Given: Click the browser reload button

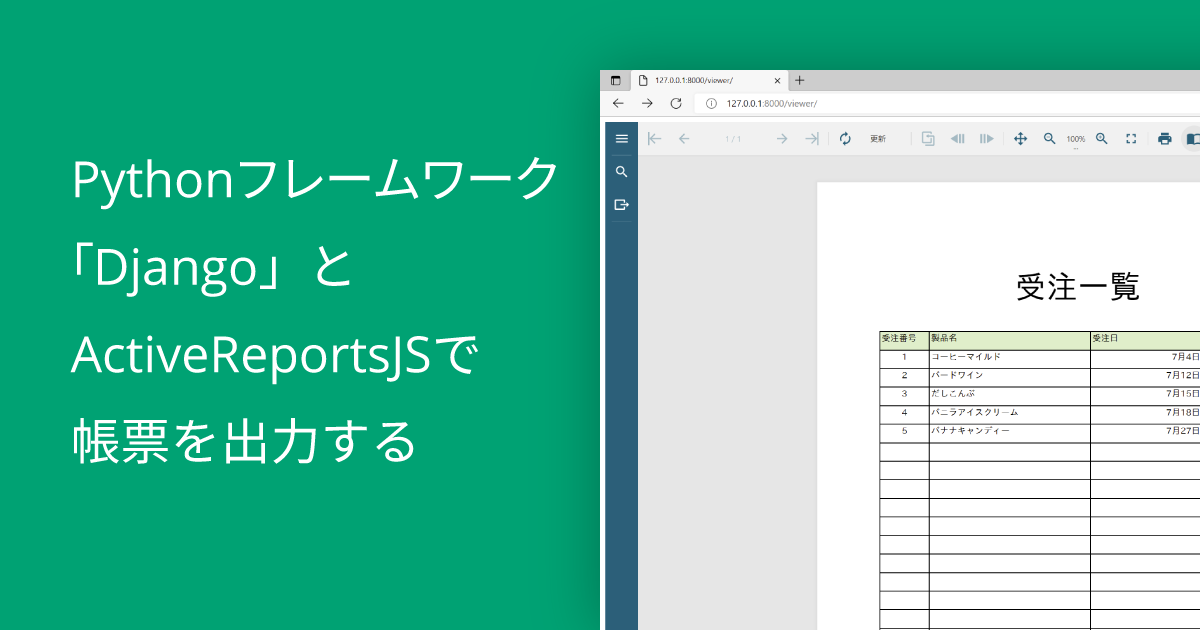Looking at the screenshot, I should tap(676, 103).
